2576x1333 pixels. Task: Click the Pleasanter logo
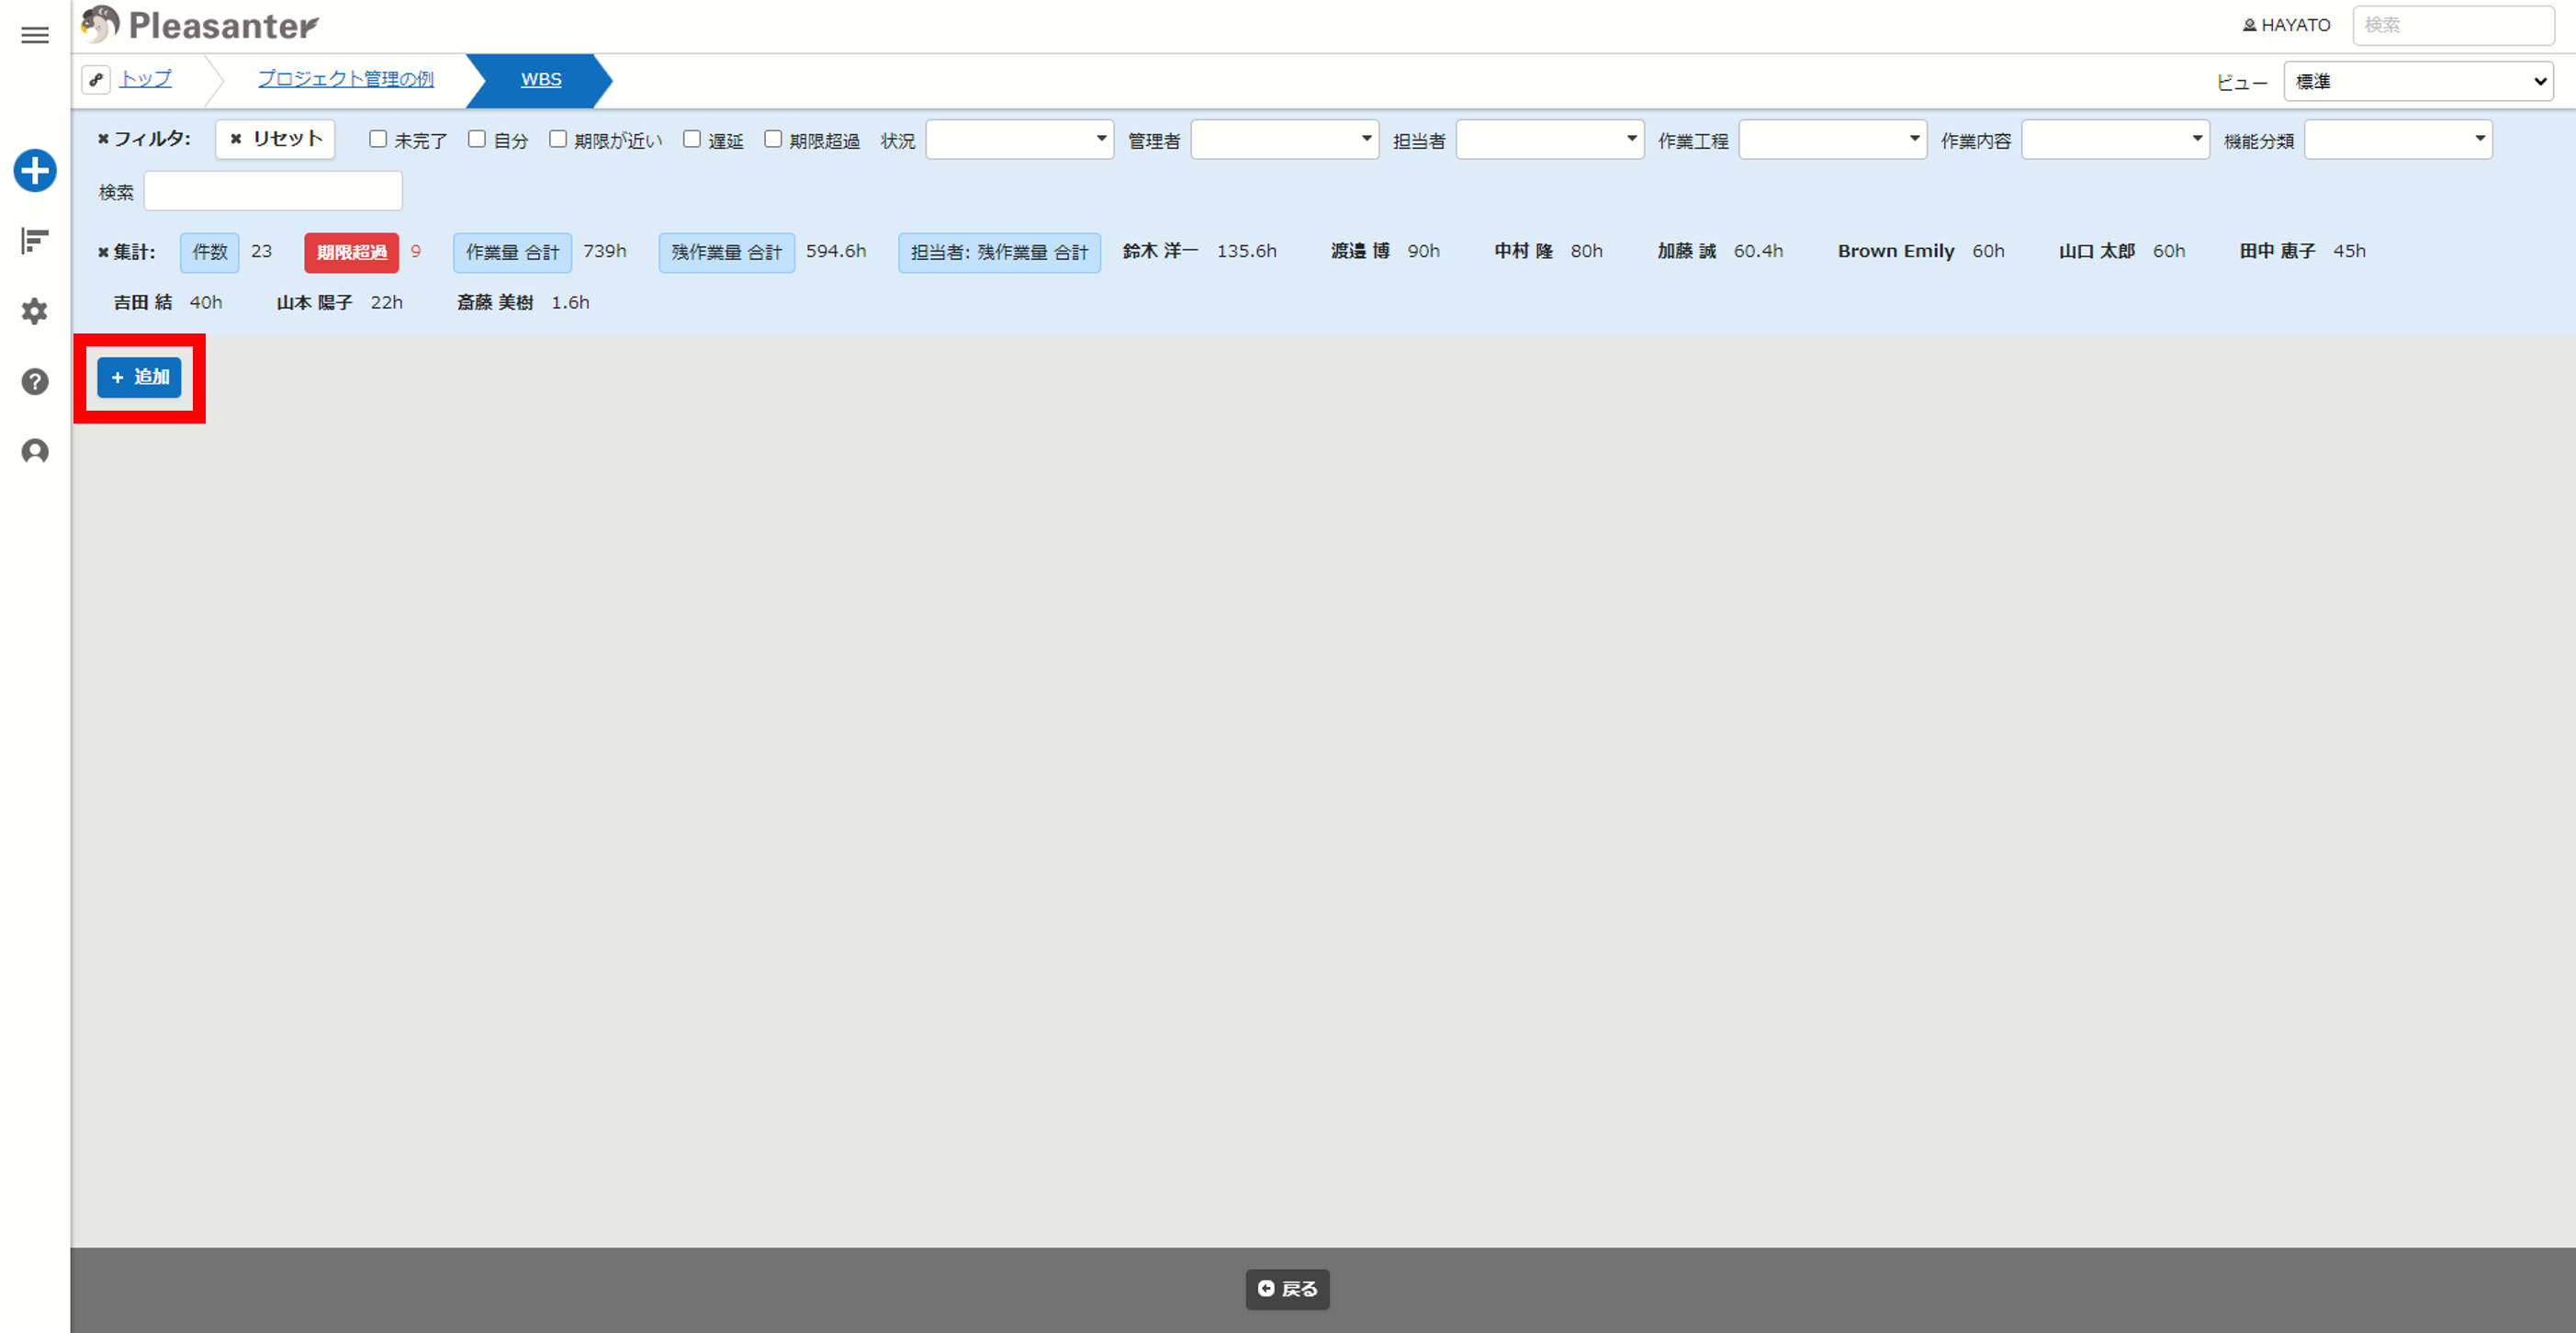point(200,25)
